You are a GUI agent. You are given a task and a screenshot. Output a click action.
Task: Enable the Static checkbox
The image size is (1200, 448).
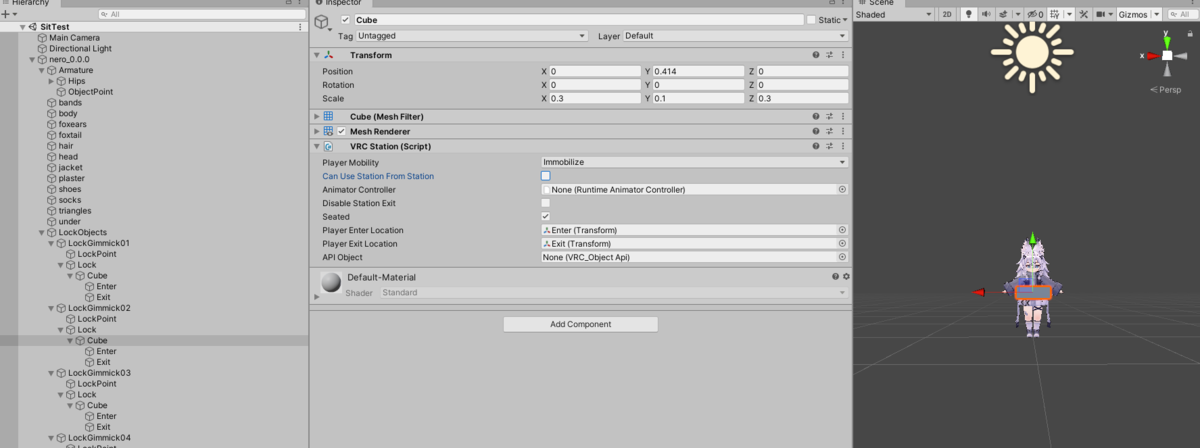pos(810,20)
